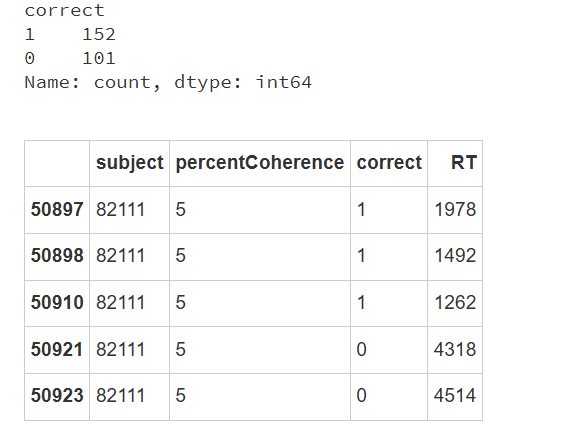Click correct value 0 in row 50921
The image size is (569, 427).
[361, 349]
